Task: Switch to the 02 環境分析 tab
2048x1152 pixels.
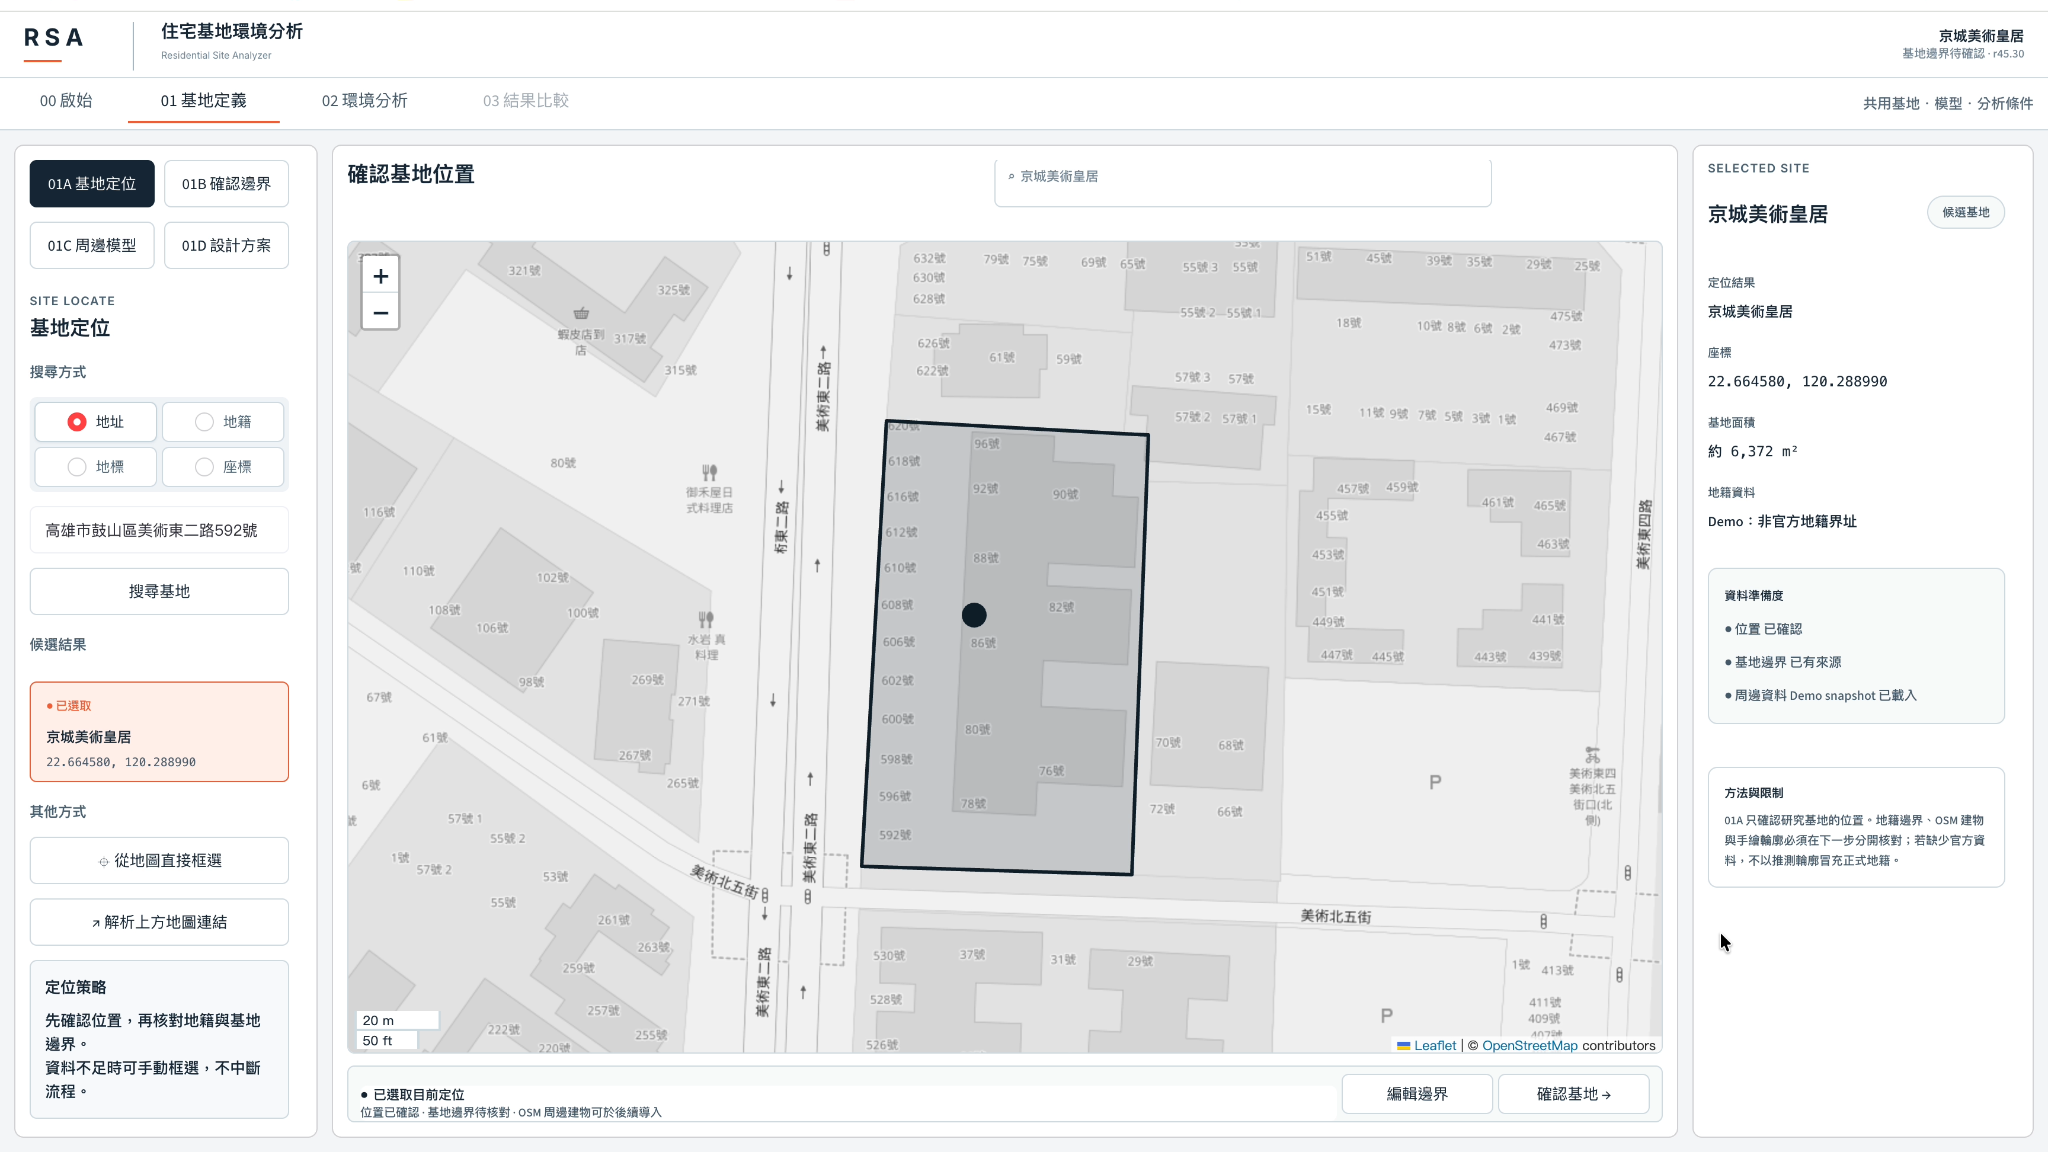Action: coord(364,100)
